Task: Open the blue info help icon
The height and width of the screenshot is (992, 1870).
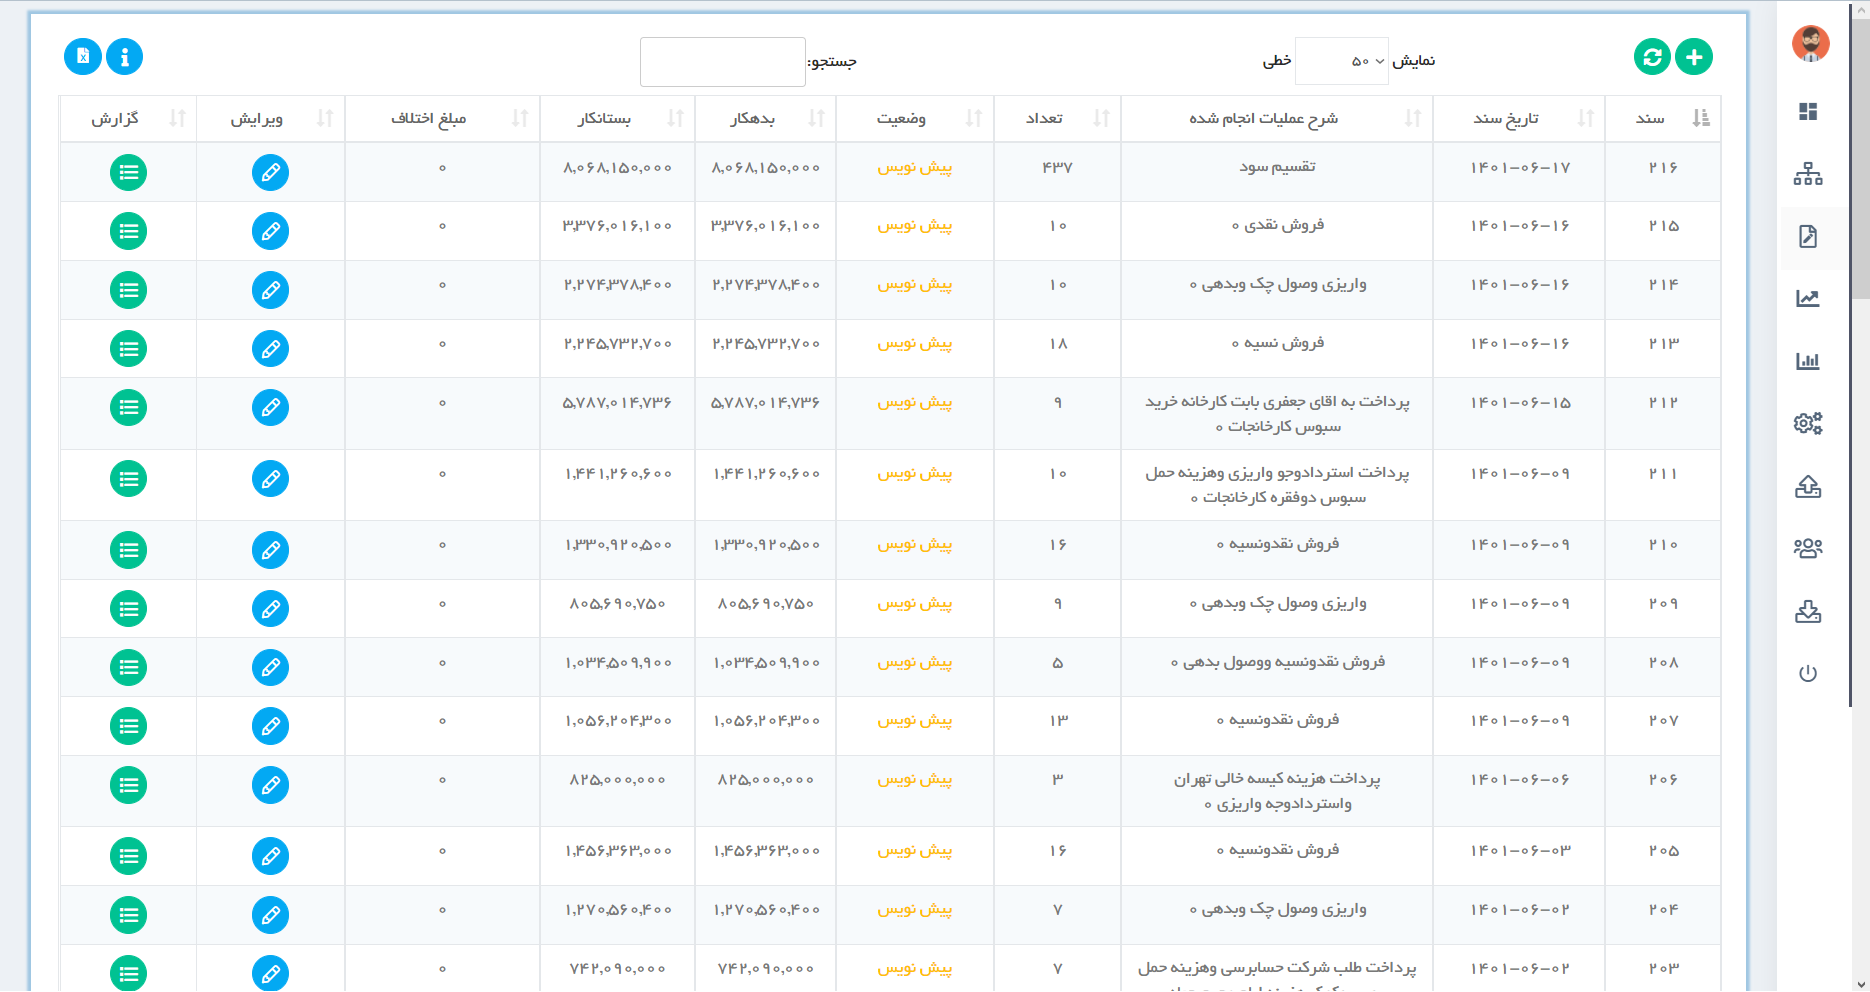Action: [x=124, y=57]
